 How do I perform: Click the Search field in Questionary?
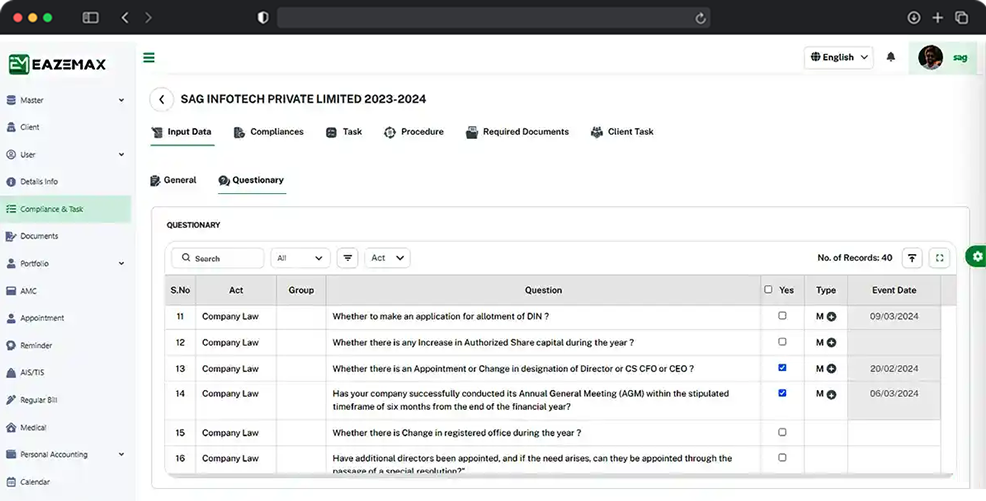coord(218,258)
